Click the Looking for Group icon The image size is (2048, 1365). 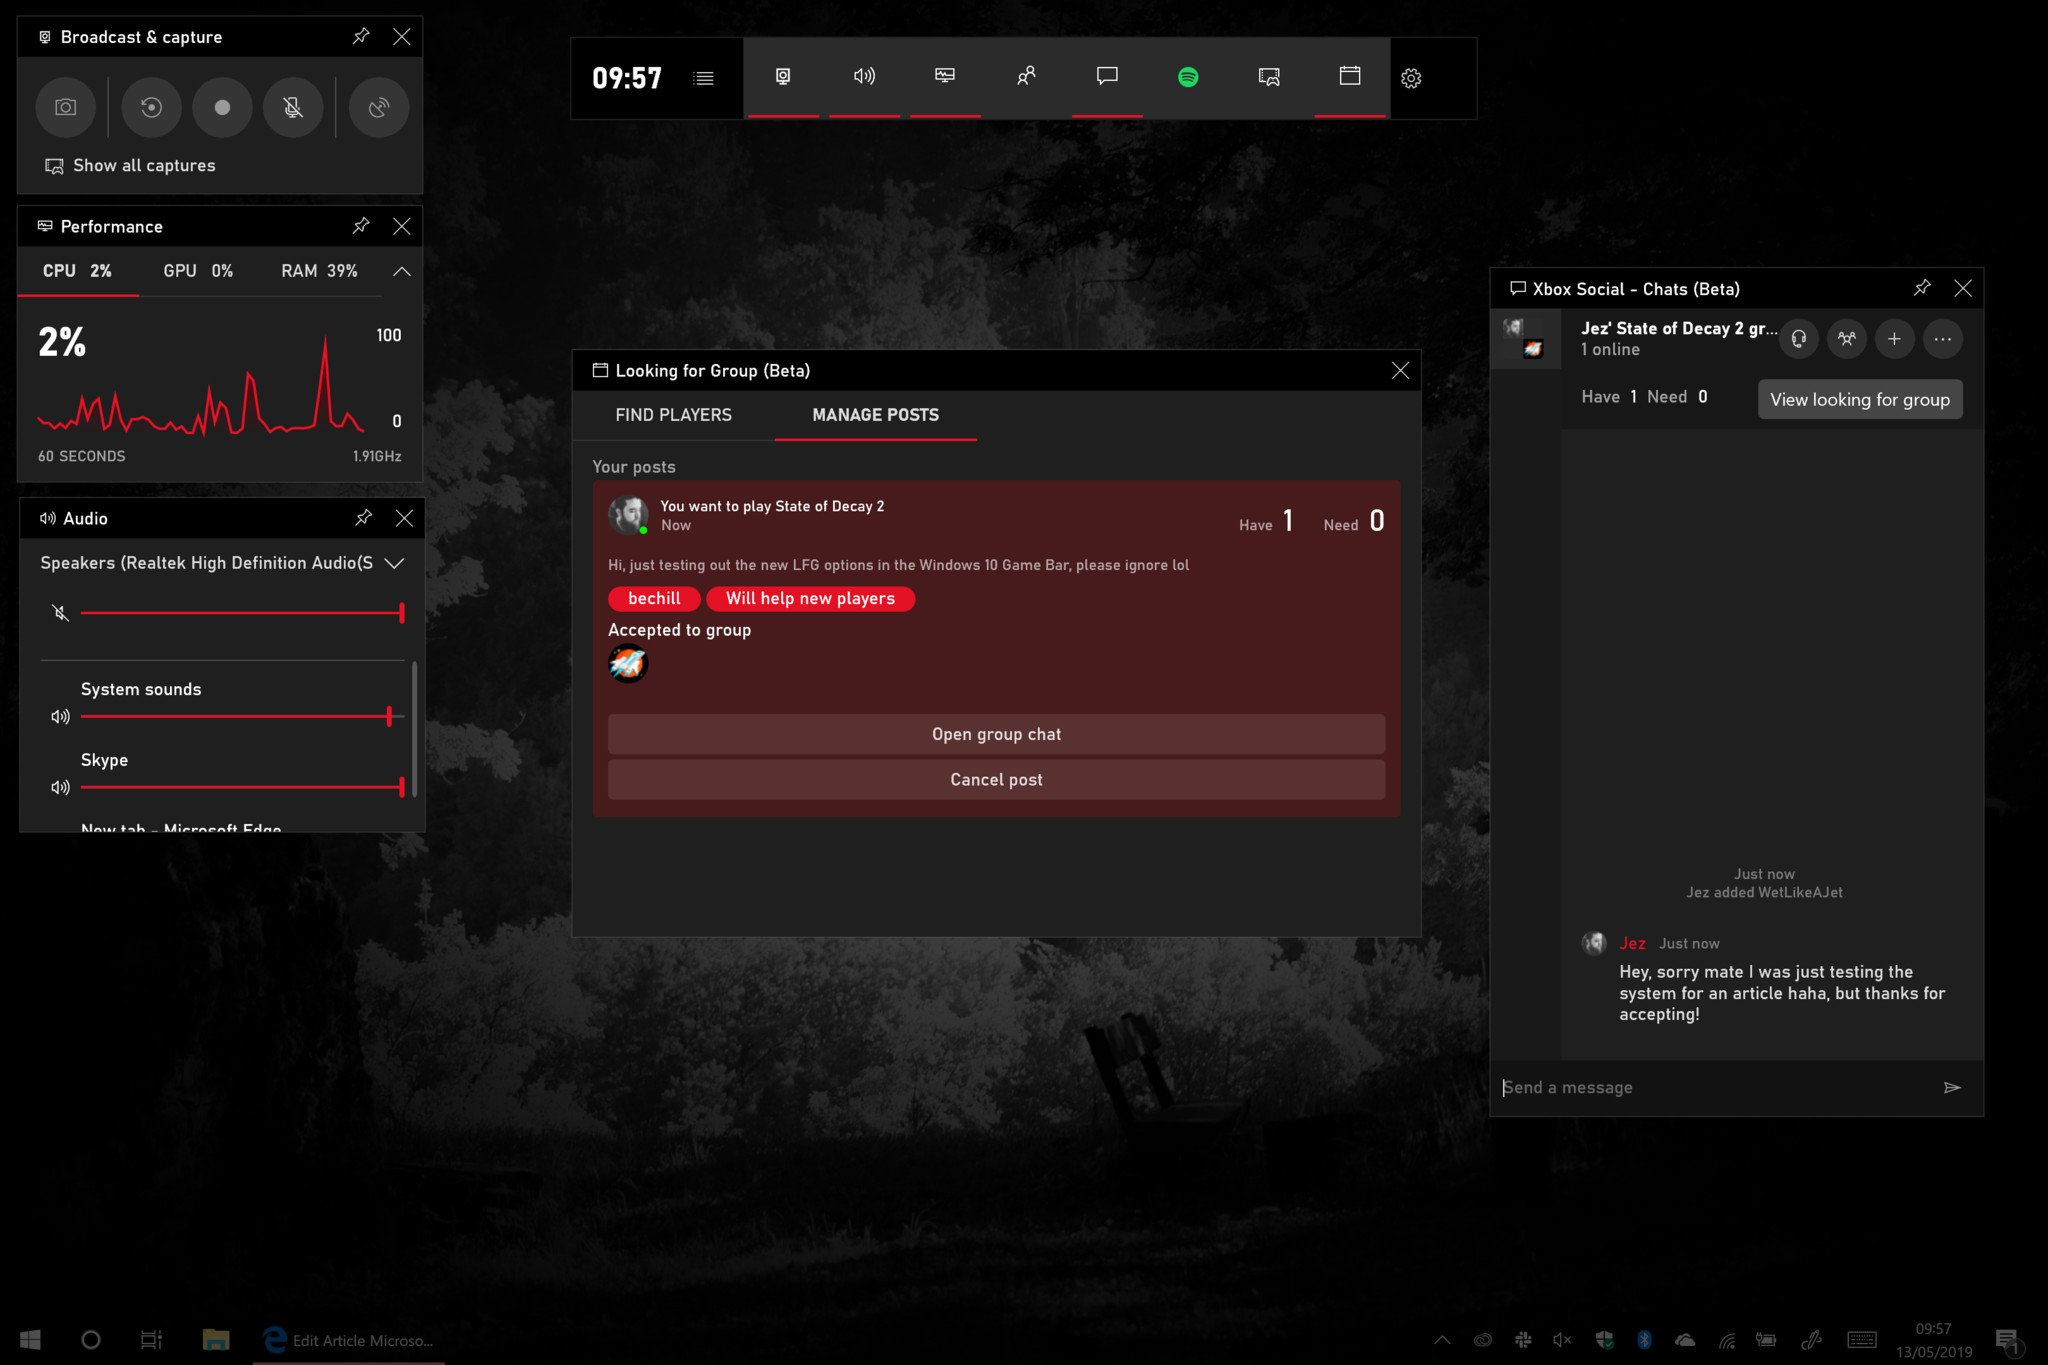click(1026, 78)
